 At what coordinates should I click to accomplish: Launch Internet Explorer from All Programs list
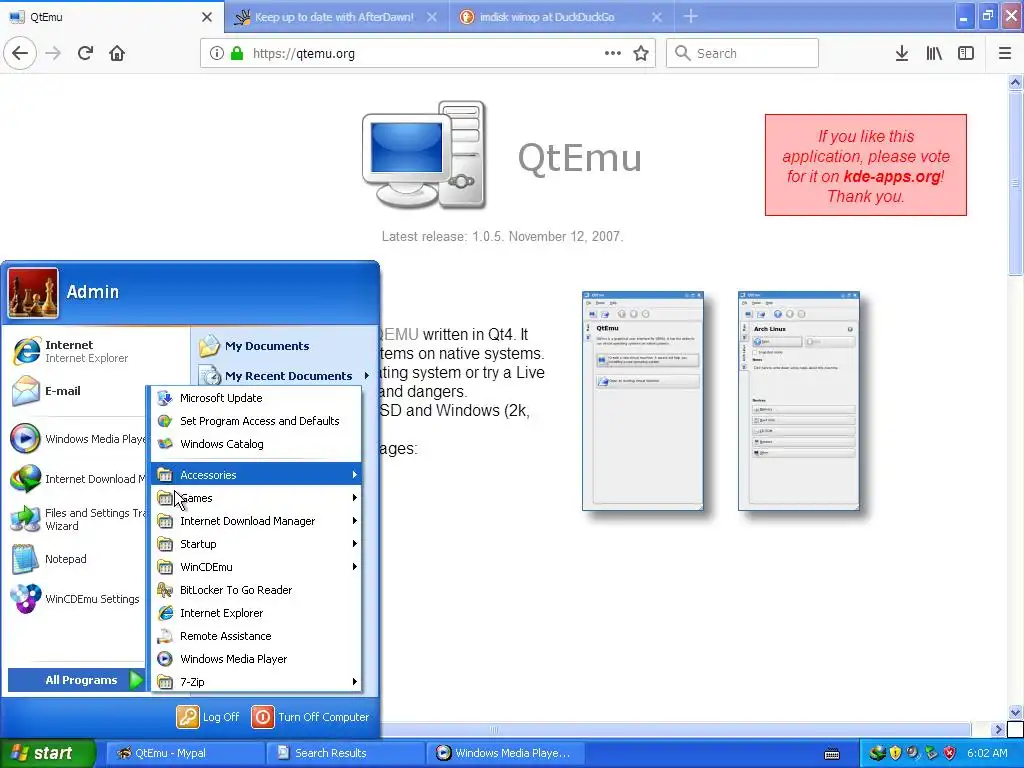tap(256, 613)
